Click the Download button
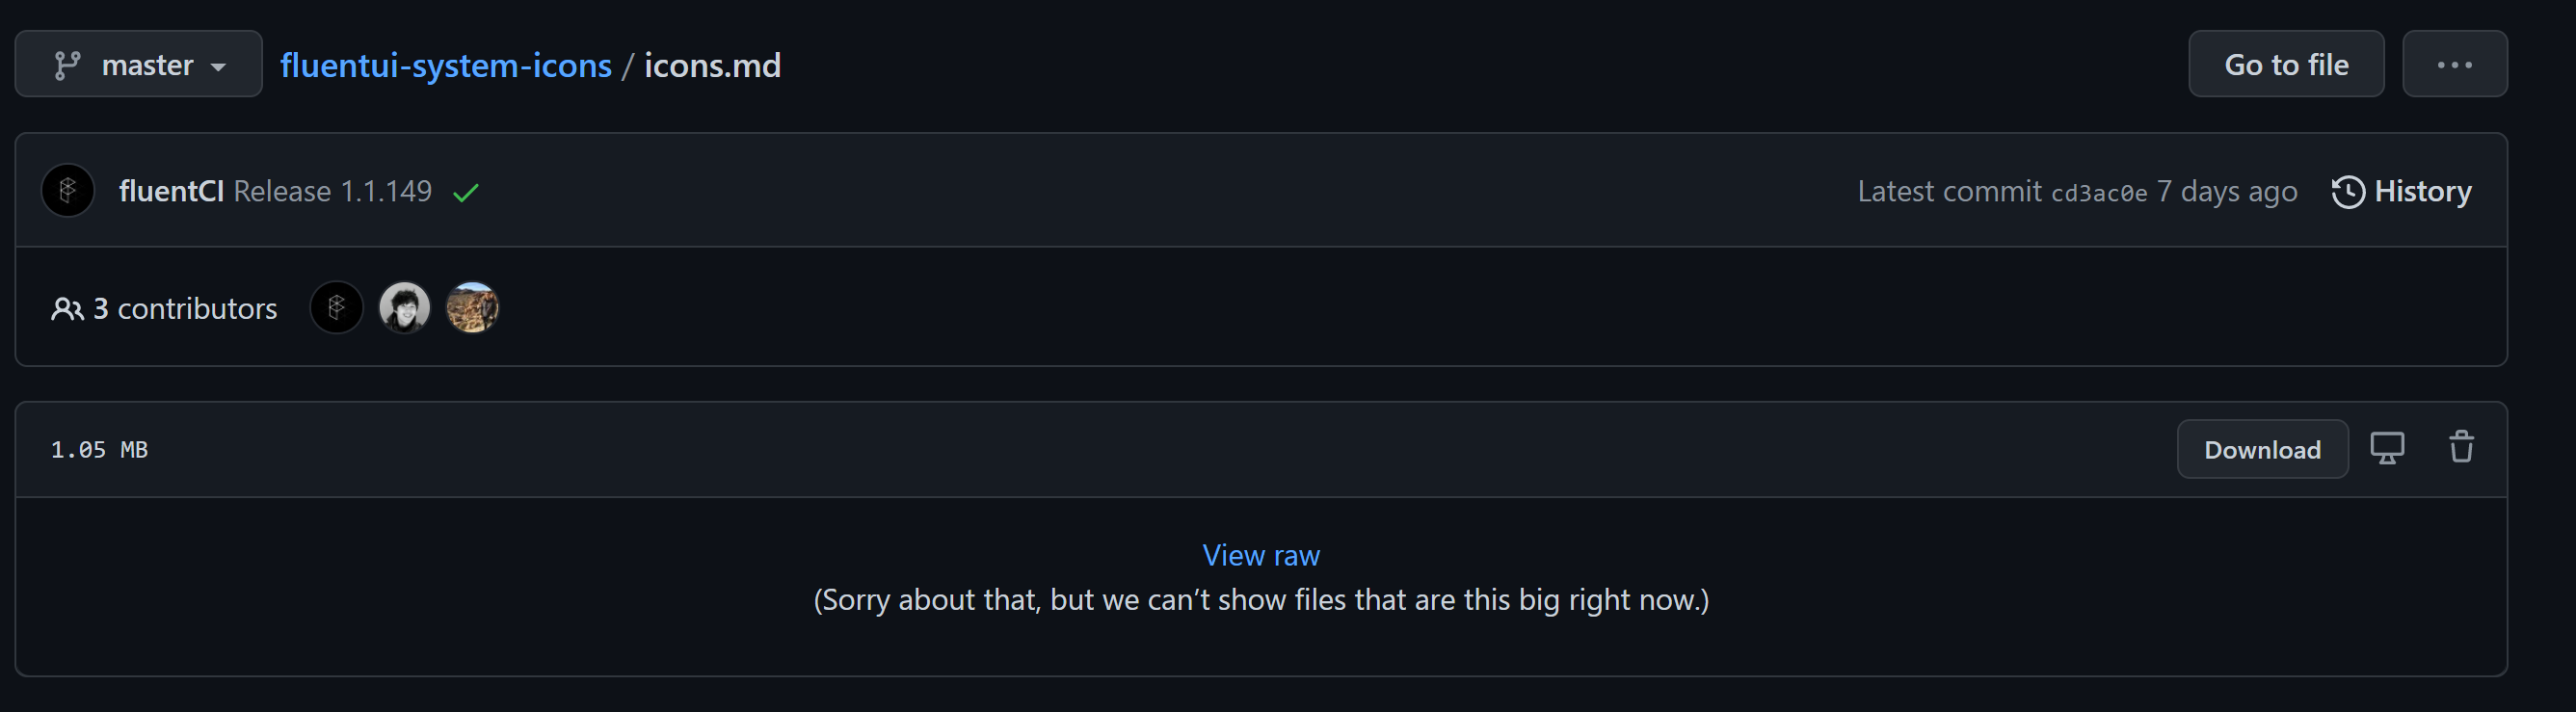This screenshot has width=2576, height=712. 2263,449
